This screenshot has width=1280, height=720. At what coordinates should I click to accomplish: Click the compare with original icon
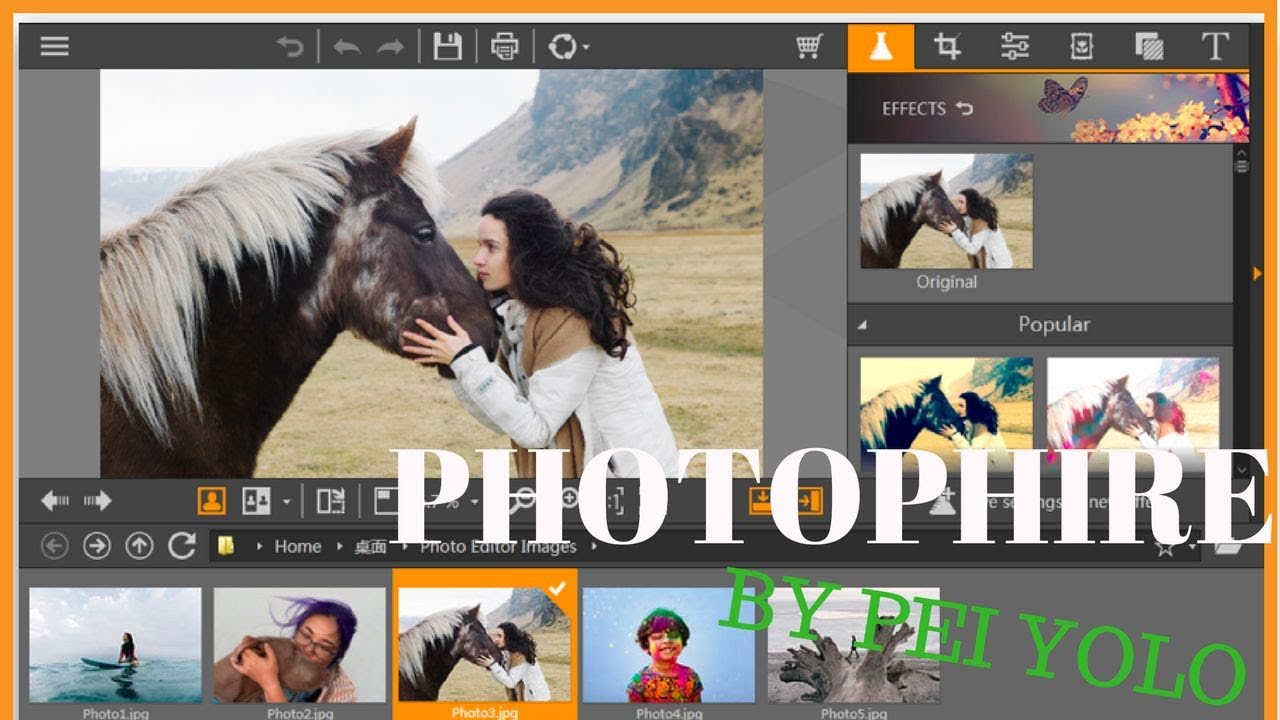click(331, 500)
